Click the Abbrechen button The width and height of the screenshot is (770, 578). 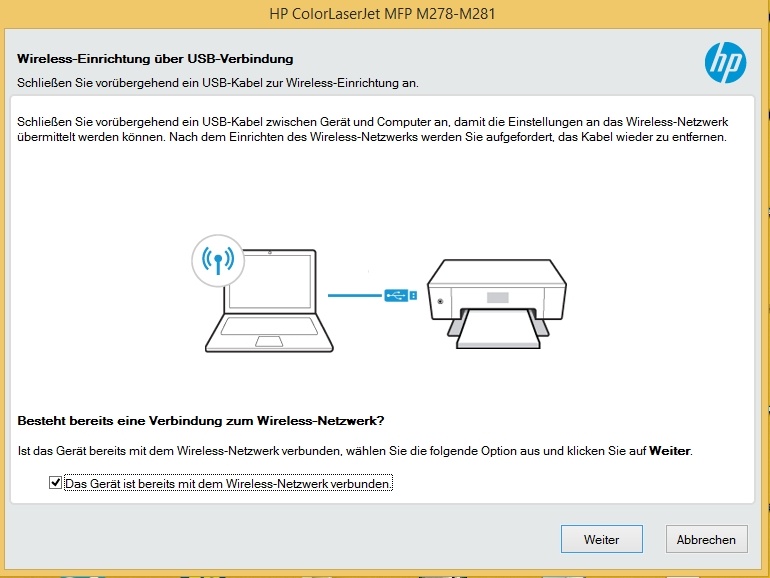click(706, 539)
